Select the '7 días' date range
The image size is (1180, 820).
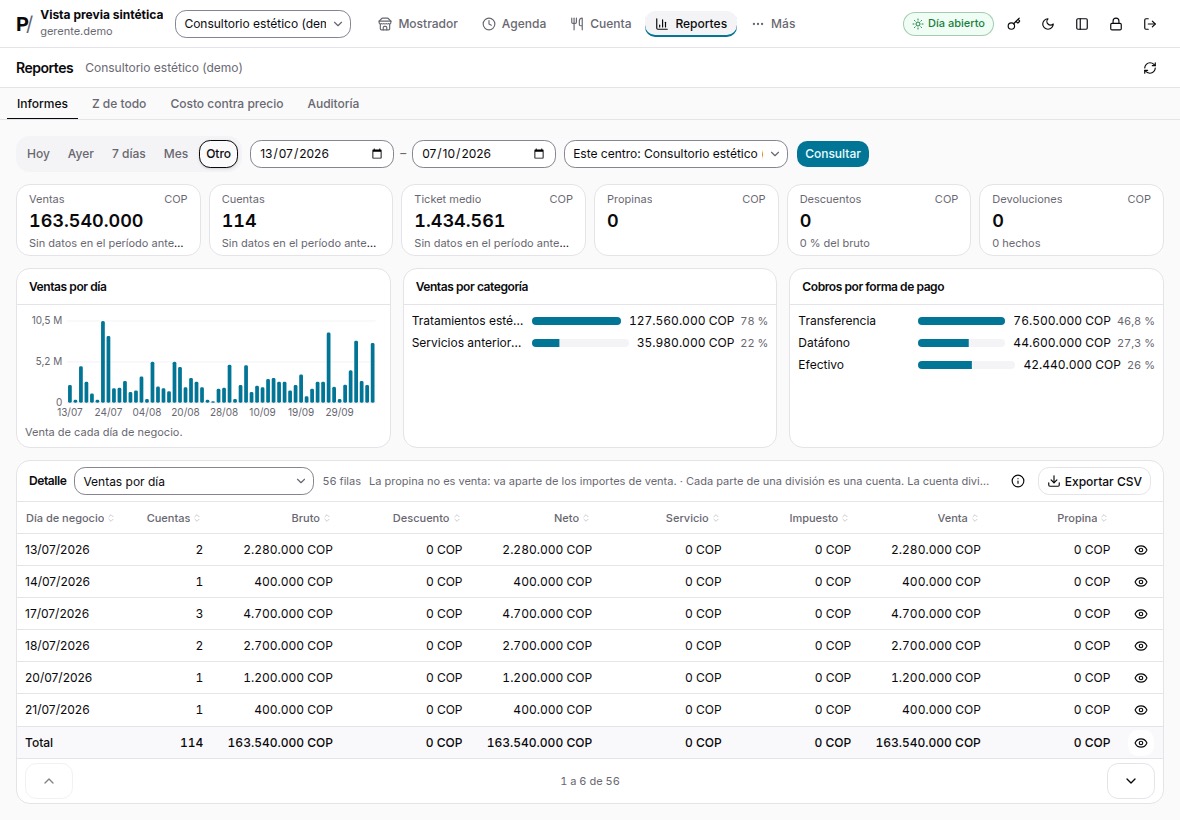click(x=129, y=154)
